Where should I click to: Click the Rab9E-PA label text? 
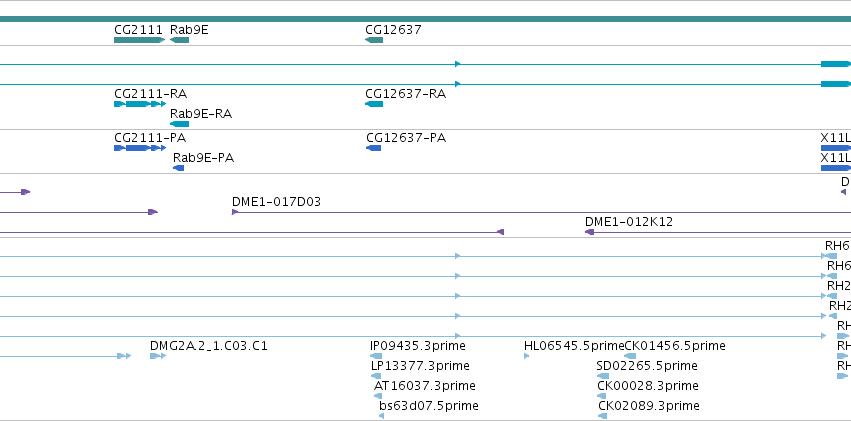click(204, 158)
